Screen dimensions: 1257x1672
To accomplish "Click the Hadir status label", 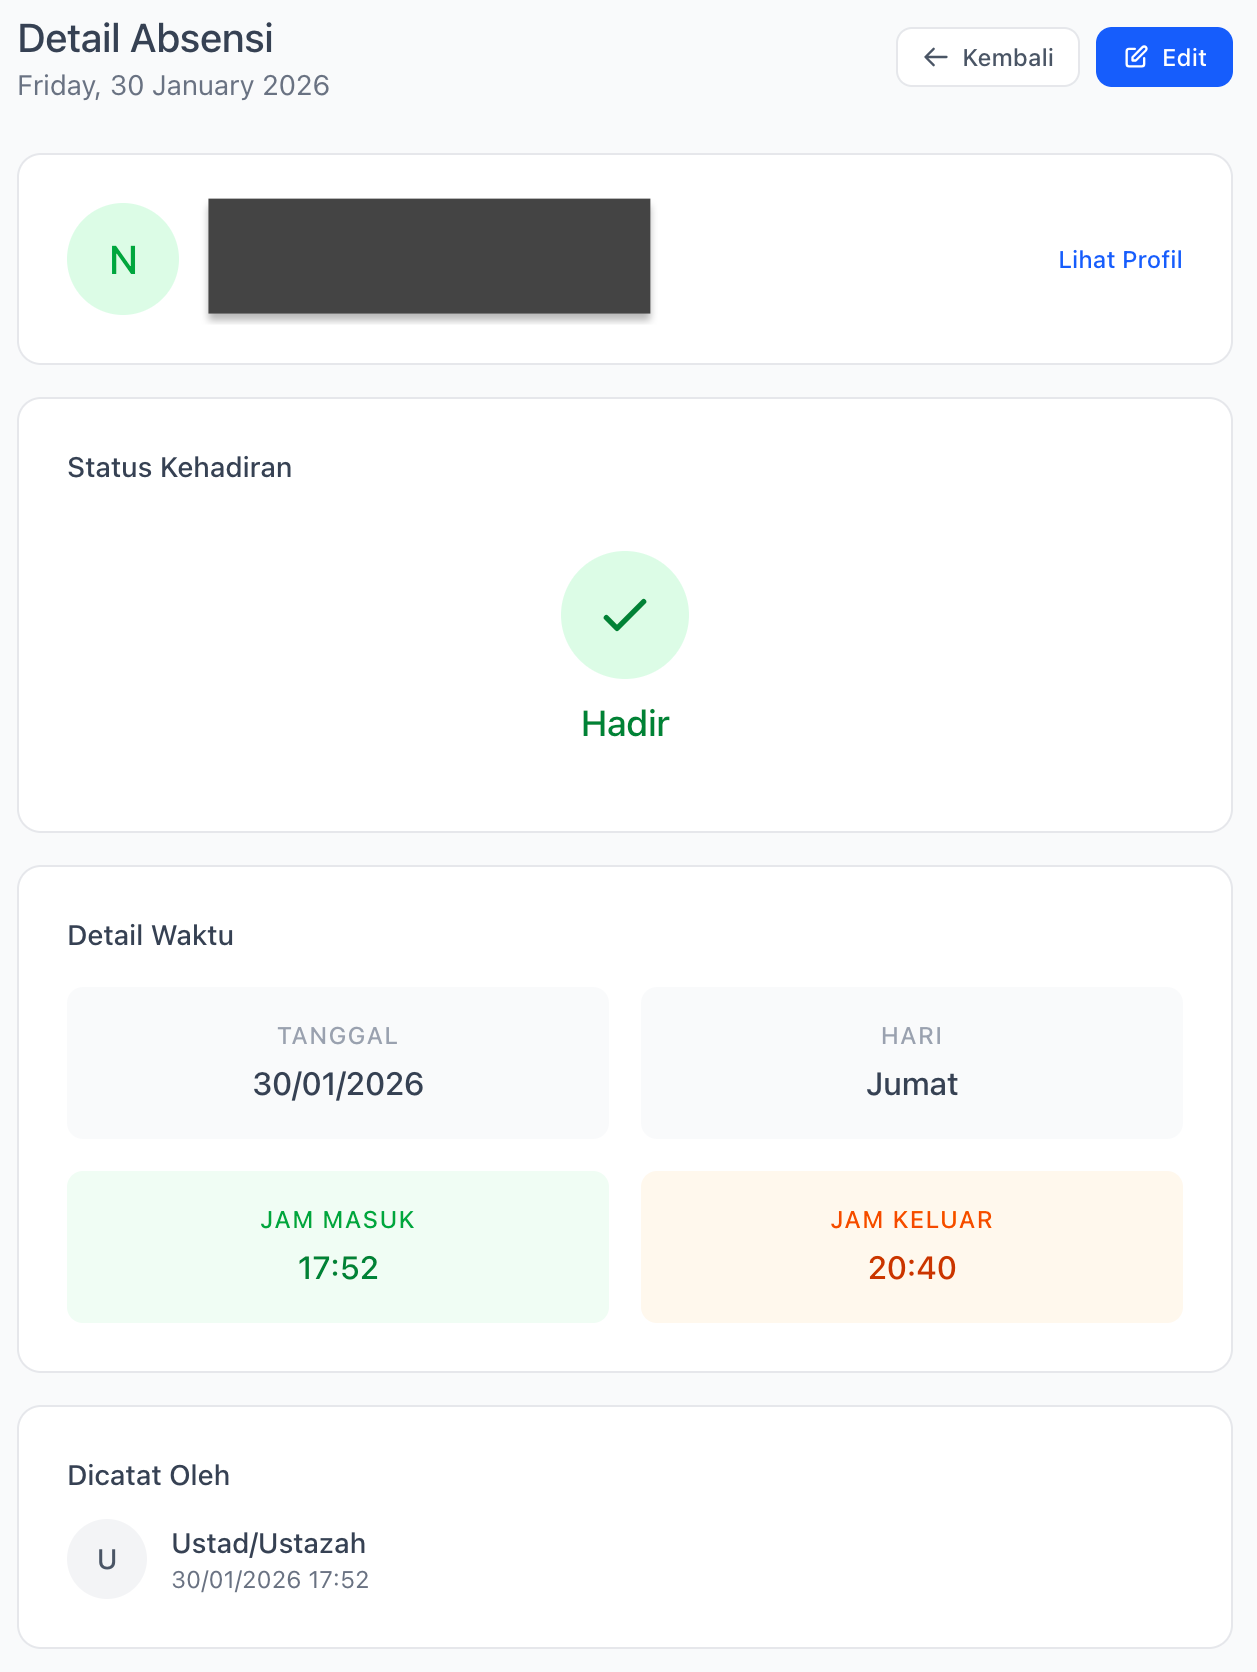I will pyautogui.click(x=625, y=723).
